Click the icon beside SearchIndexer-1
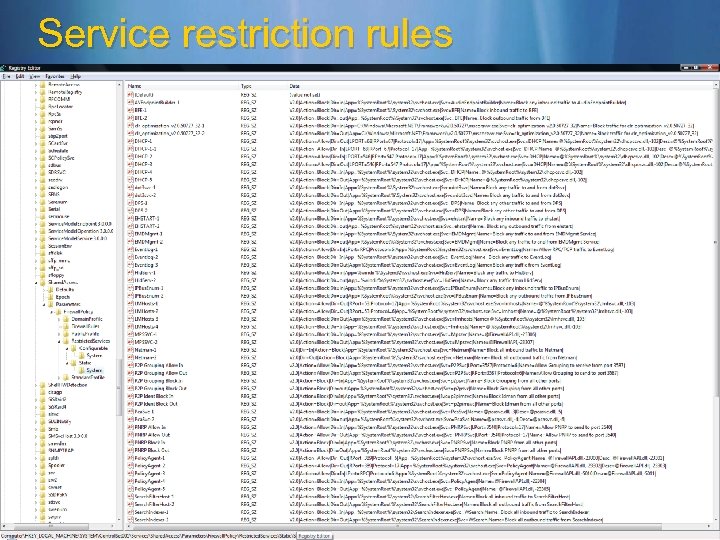Screen dimensions: 720x540 point(130,512)
